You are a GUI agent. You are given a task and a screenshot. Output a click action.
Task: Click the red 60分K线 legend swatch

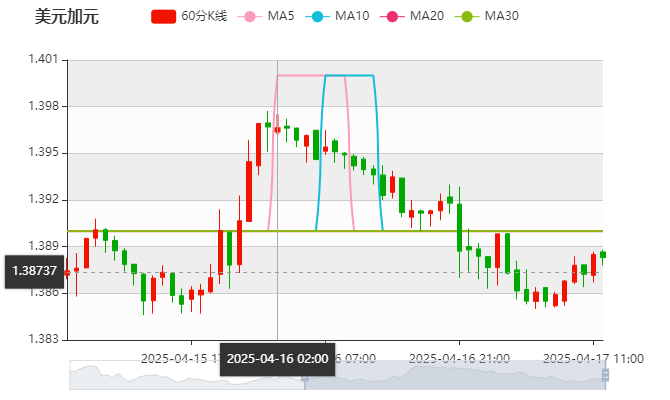163,17
